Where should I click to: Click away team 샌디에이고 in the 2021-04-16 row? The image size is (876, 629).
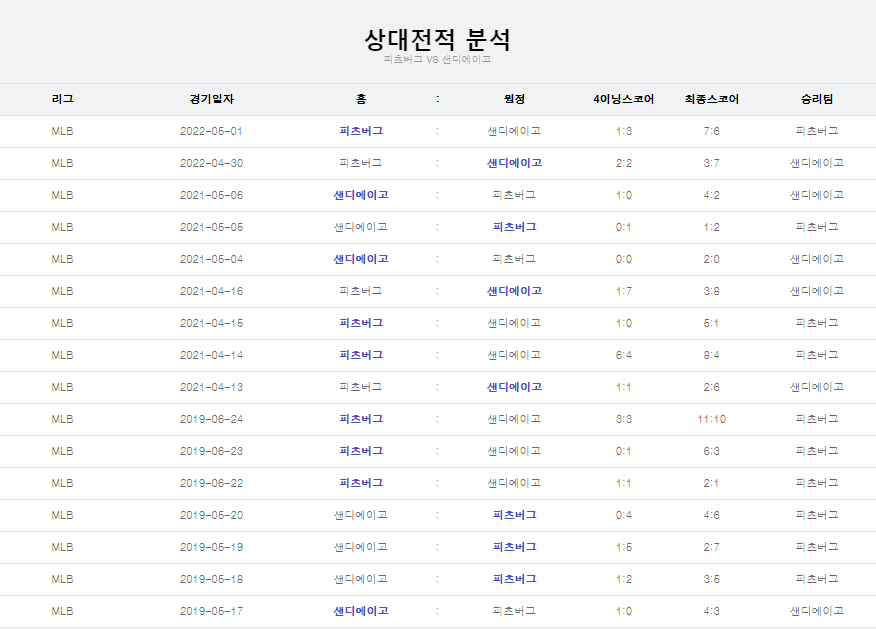[514, 291]
